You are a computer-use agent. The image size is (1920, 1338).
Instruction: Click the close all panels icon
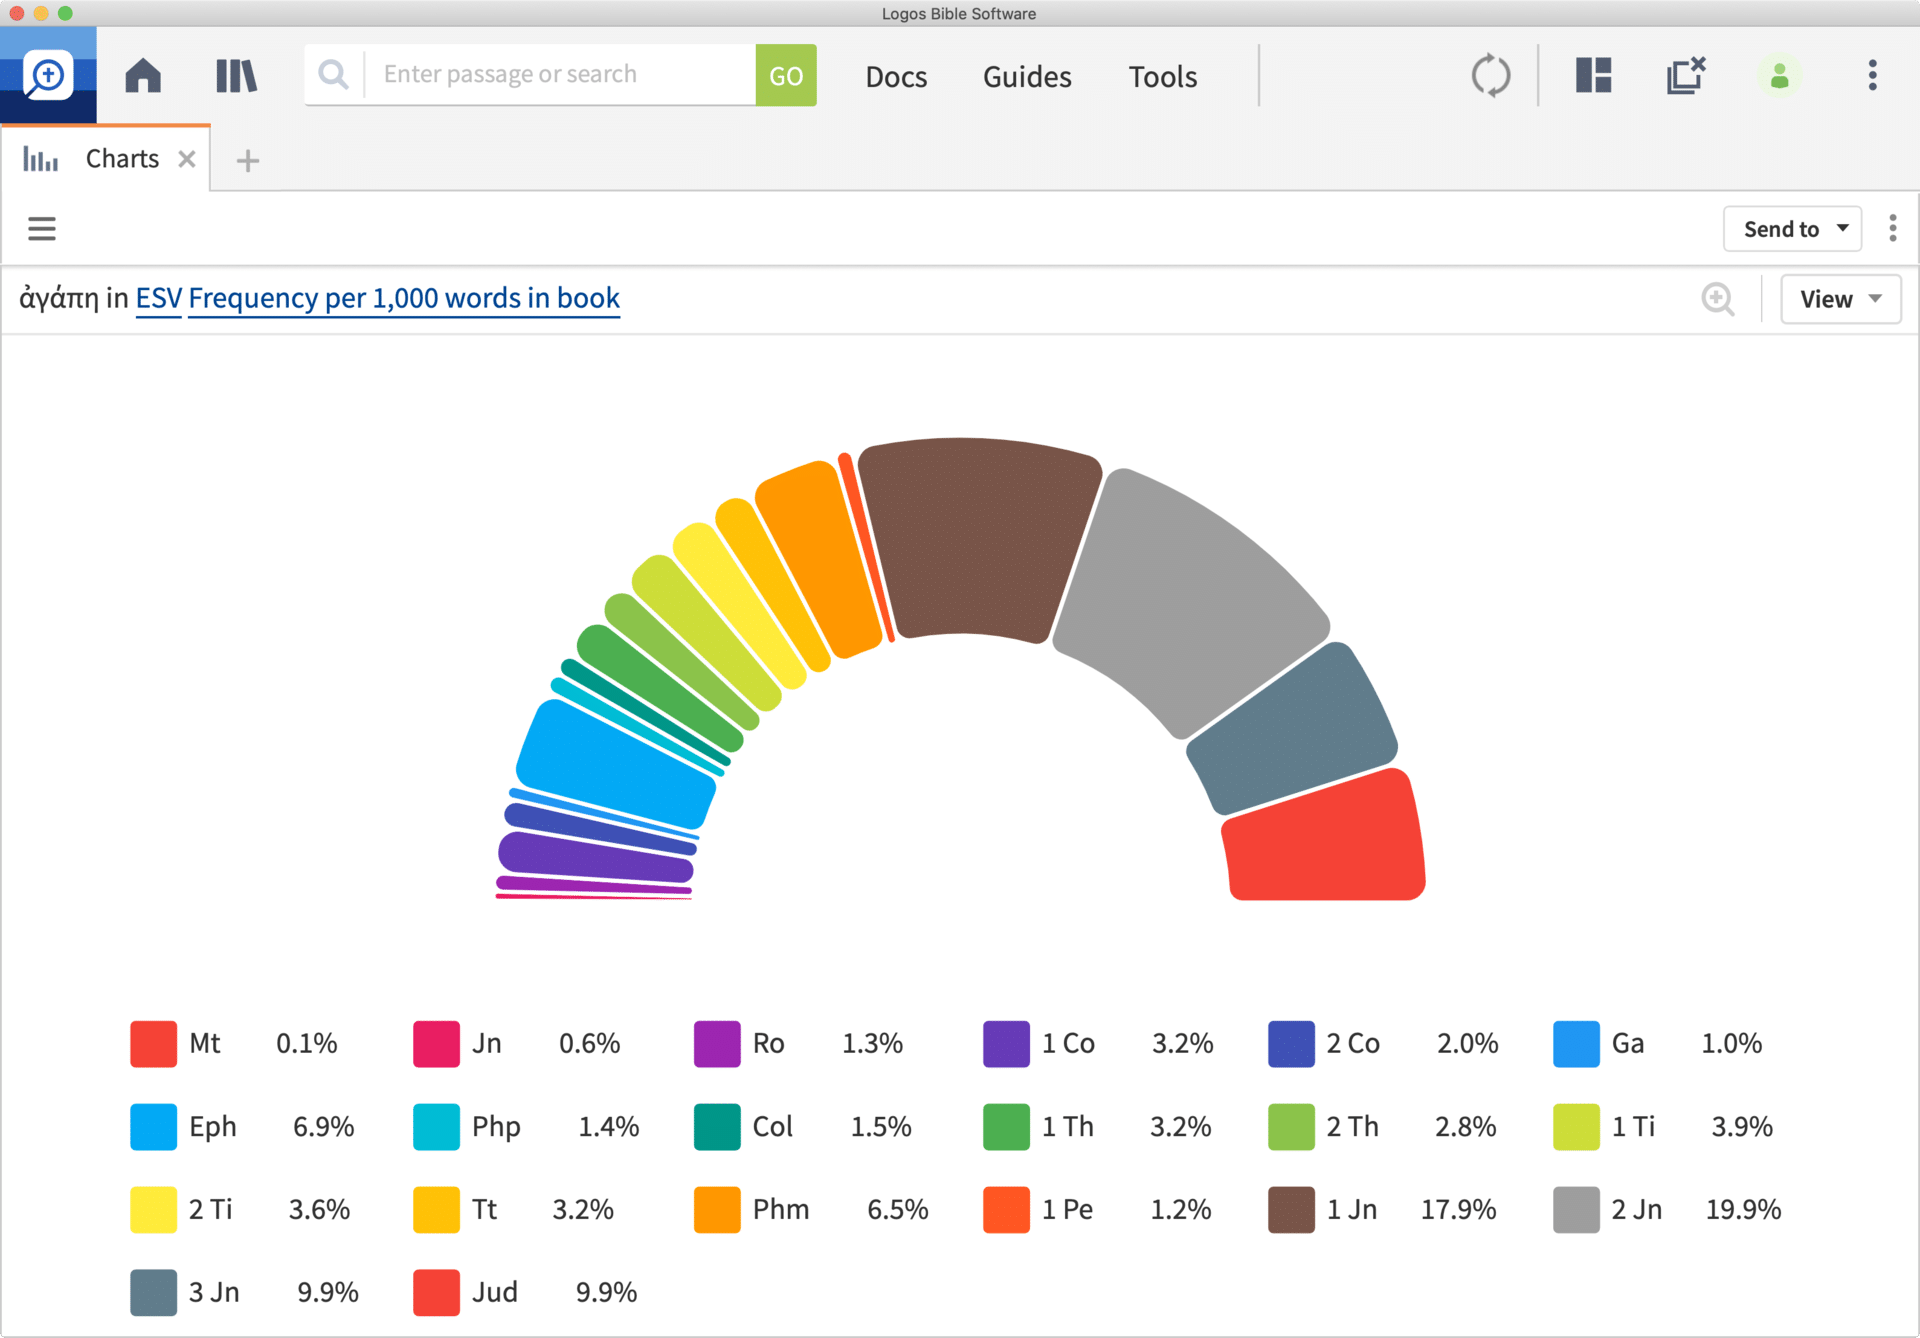pos(1686,75)
